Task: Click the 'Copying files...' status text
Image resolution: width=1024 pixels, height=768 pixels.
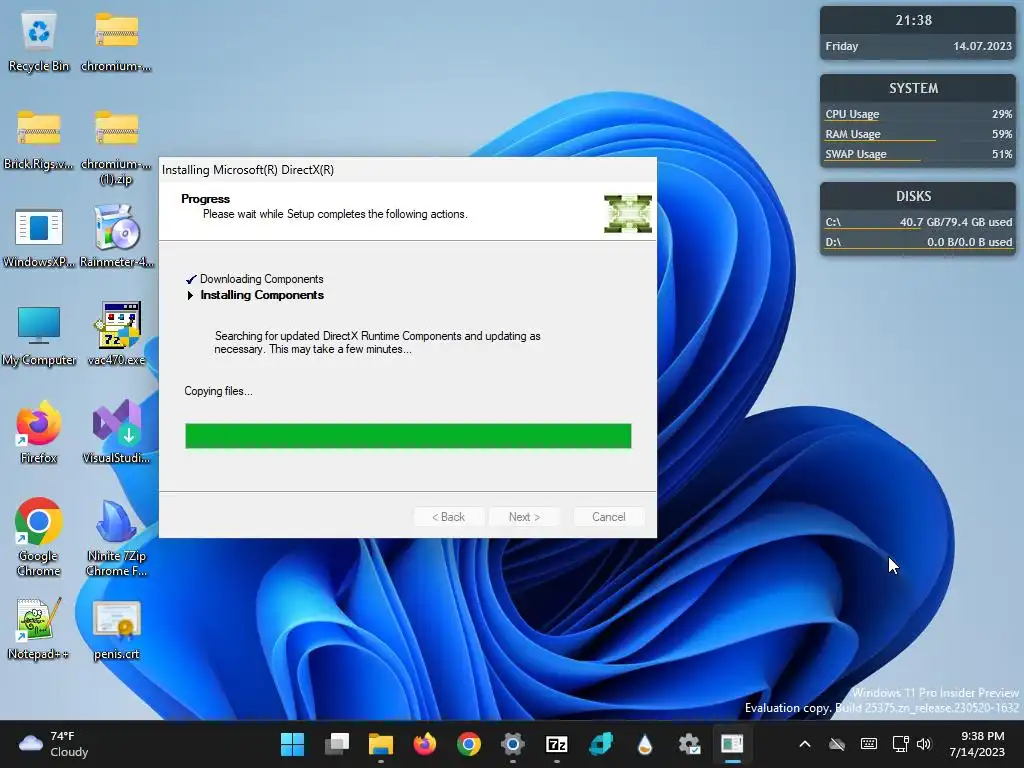Action: click(x=218, y=391)
